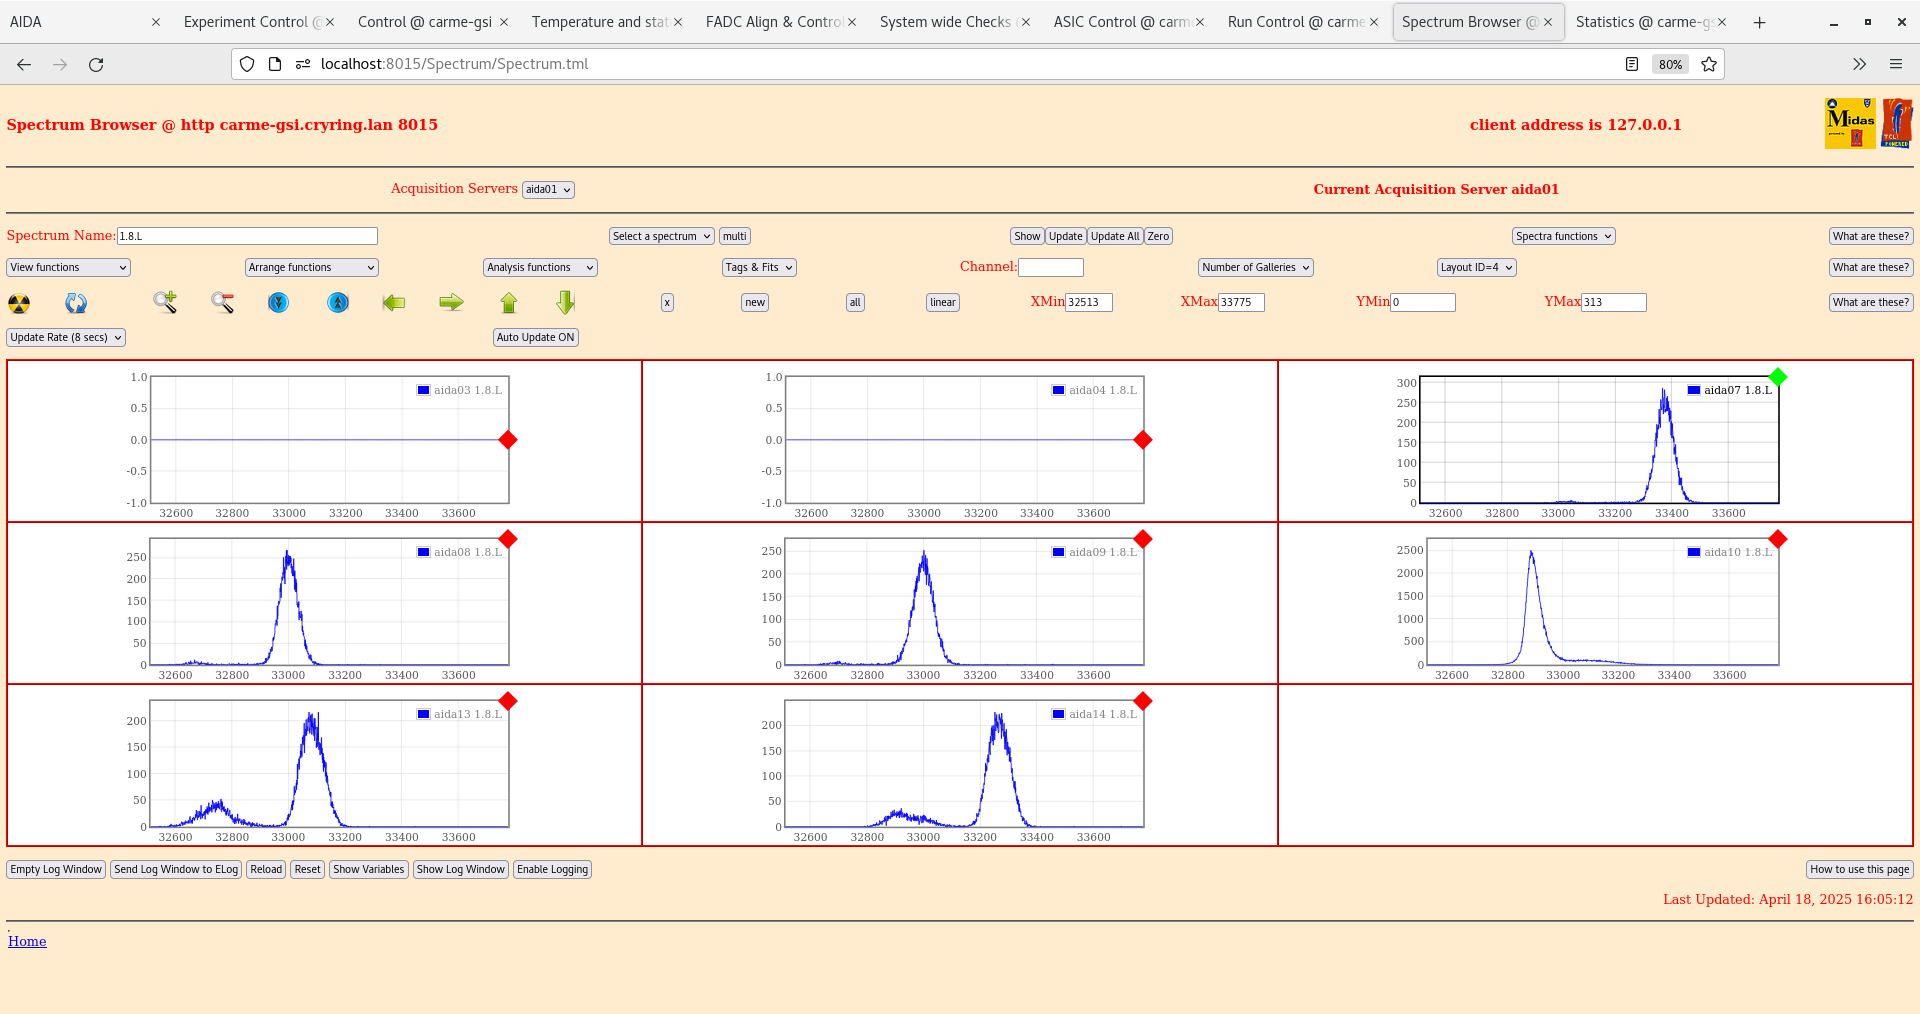Image resolution: width=1920 pixels, height=1014 pixels.
Task: Click the Midas logo icon
Action: tap(1850, 123)
